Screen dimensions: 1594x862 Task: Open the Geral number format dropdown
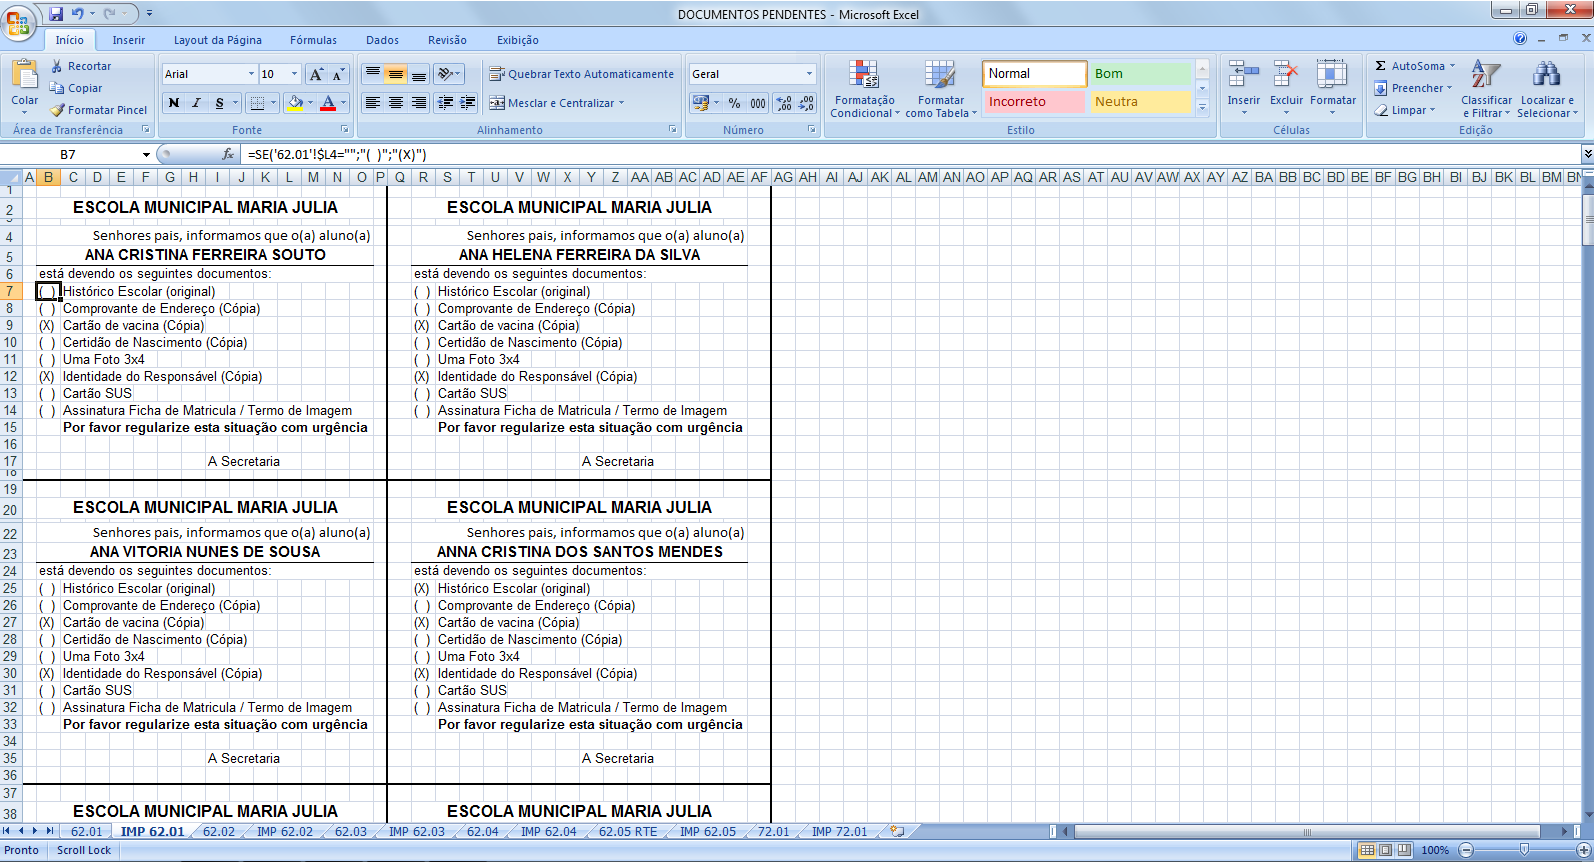pyautogui.click(x=809, y=74)
